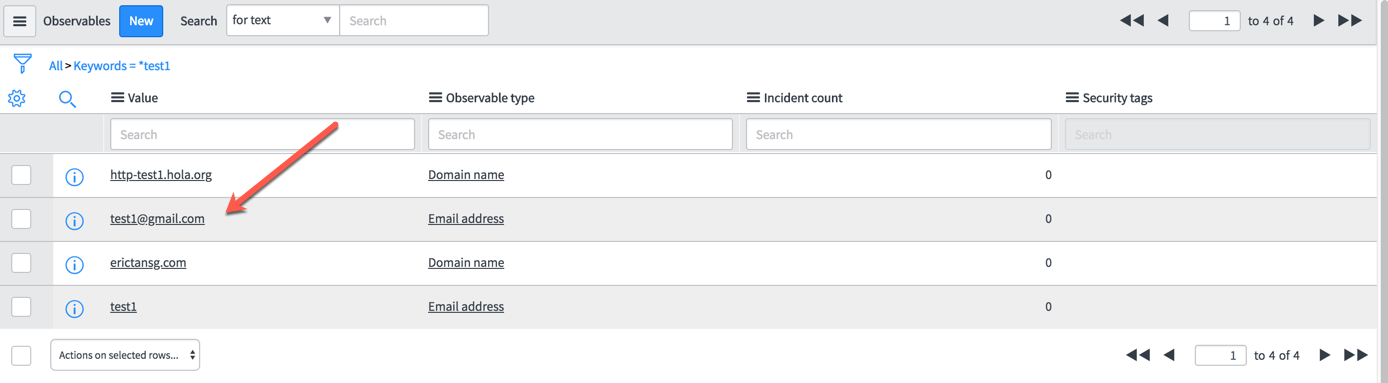Viewport: 1388px width, 383px height.
Task: Open the erictansg.com observable
Action: click(x=148, y=263)
